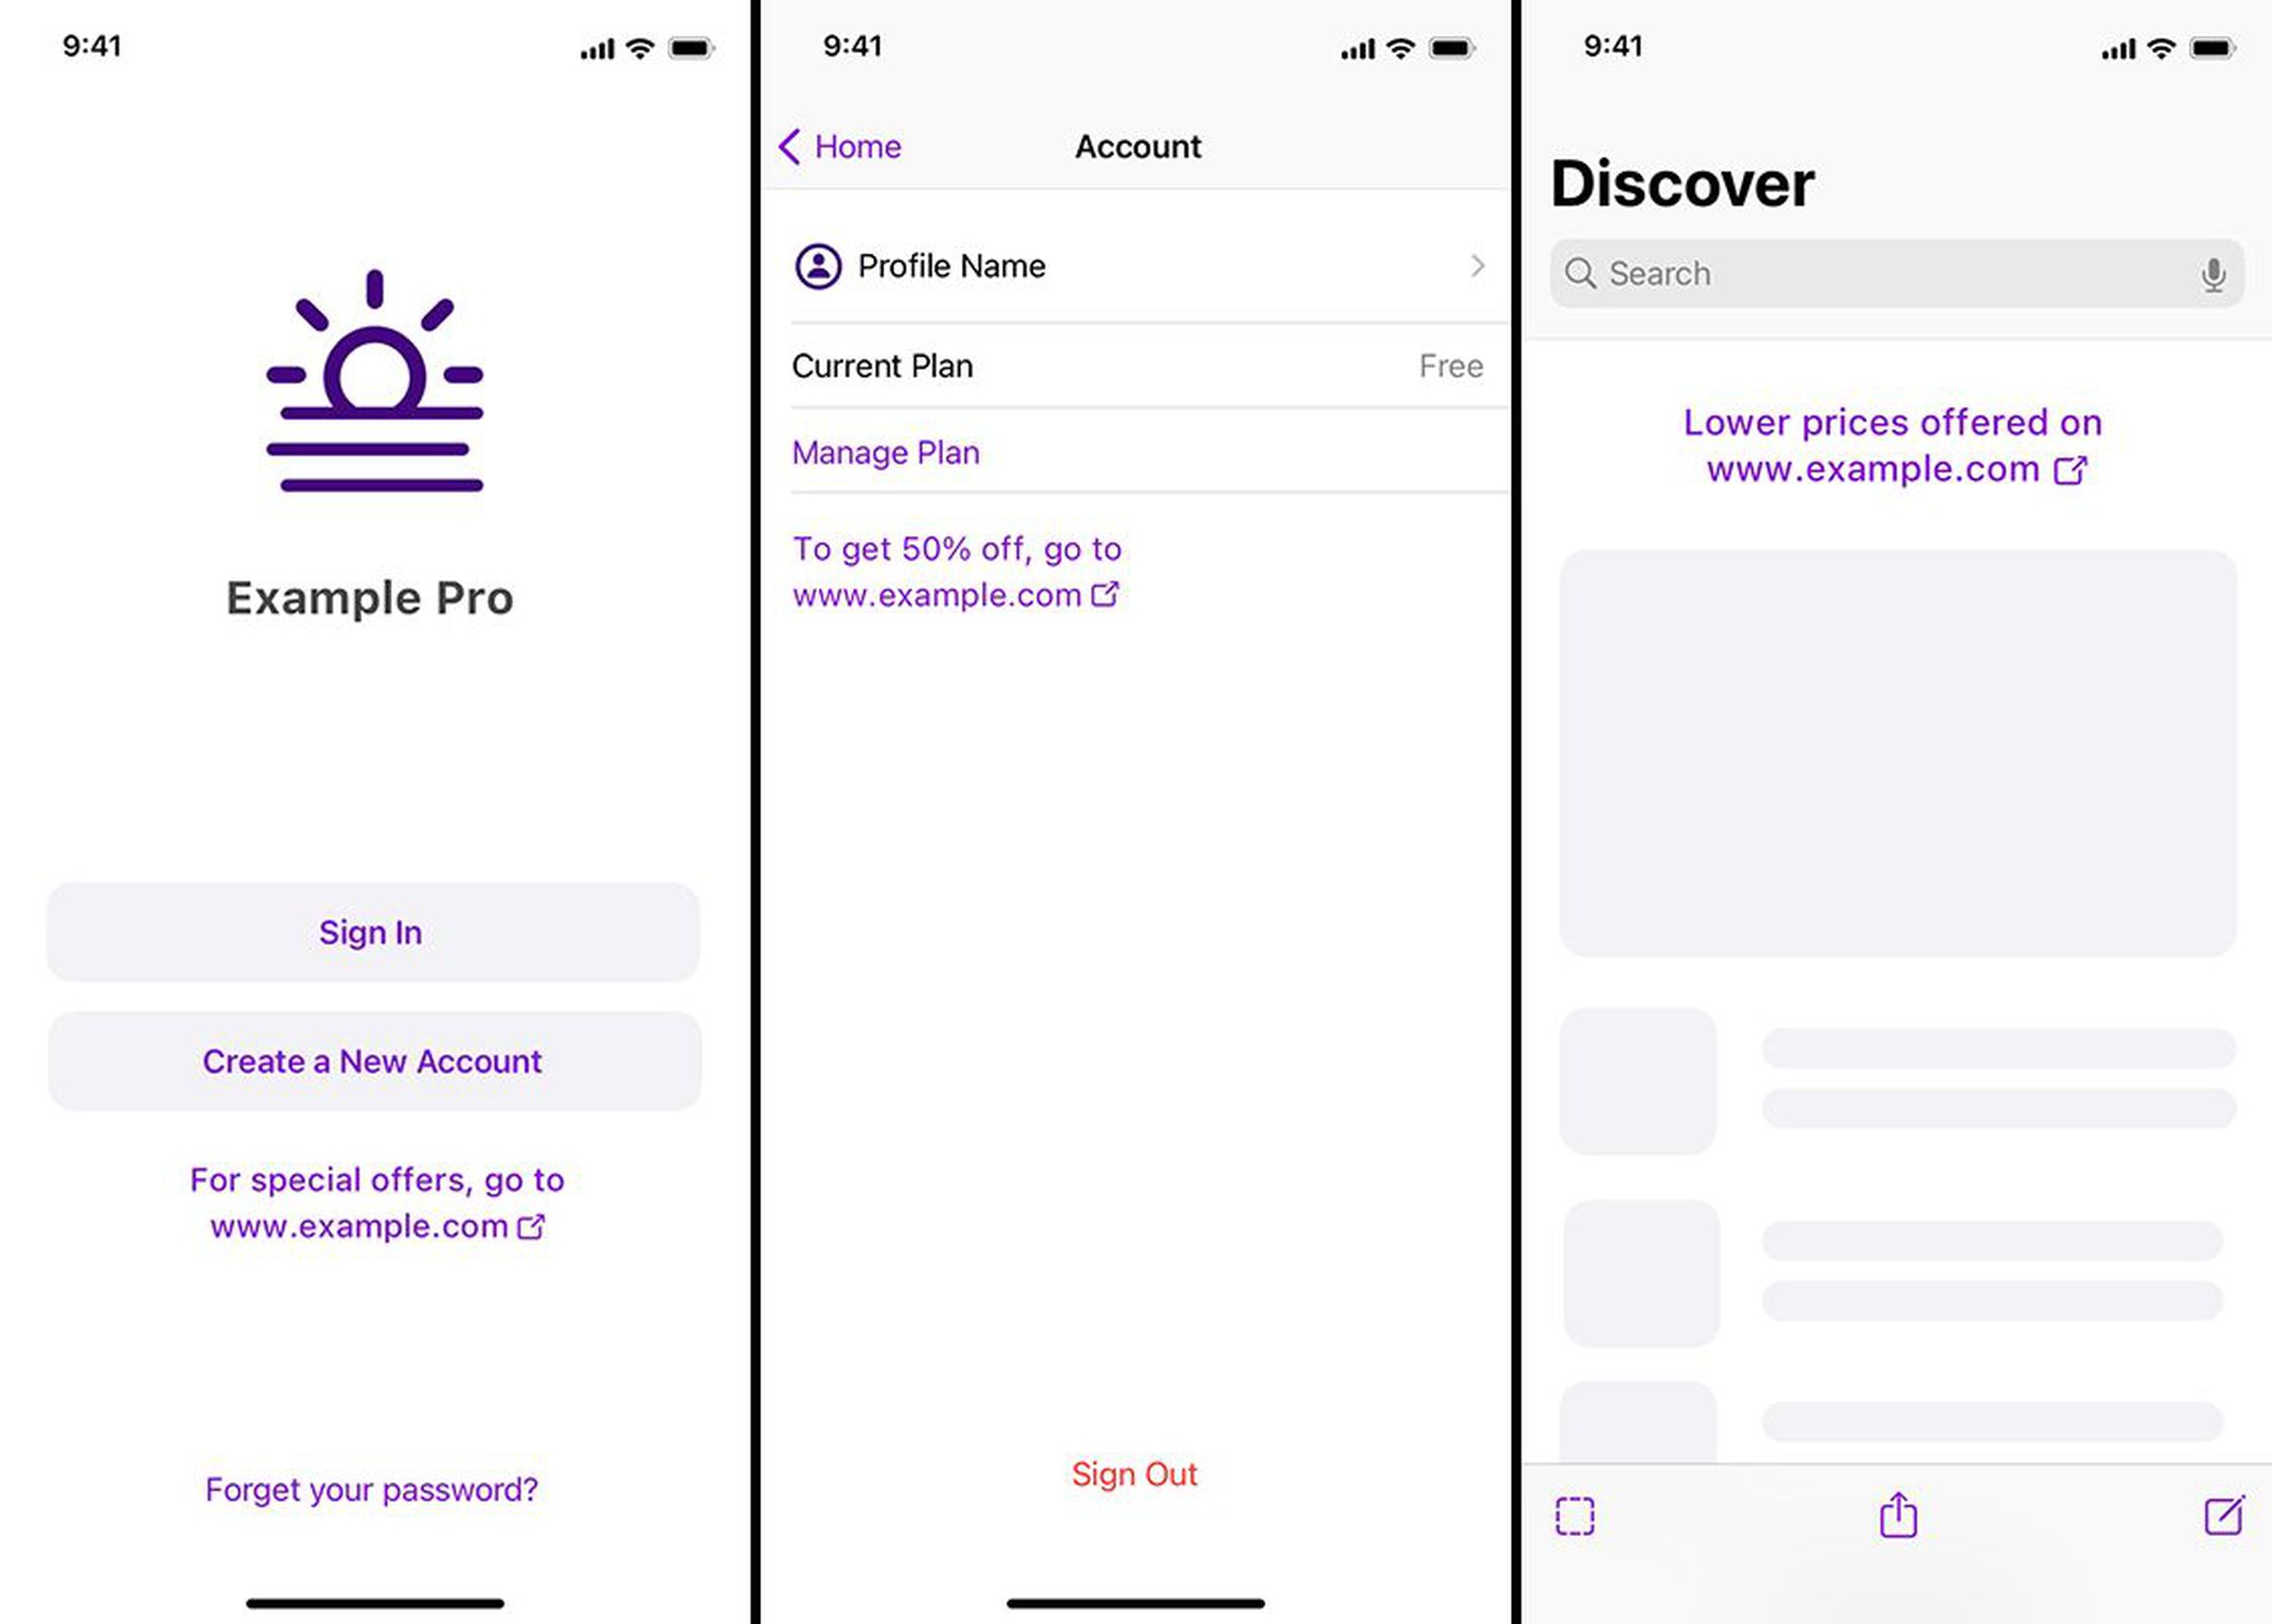Tap the external link icon in Discover screen

click(2073, 468)
